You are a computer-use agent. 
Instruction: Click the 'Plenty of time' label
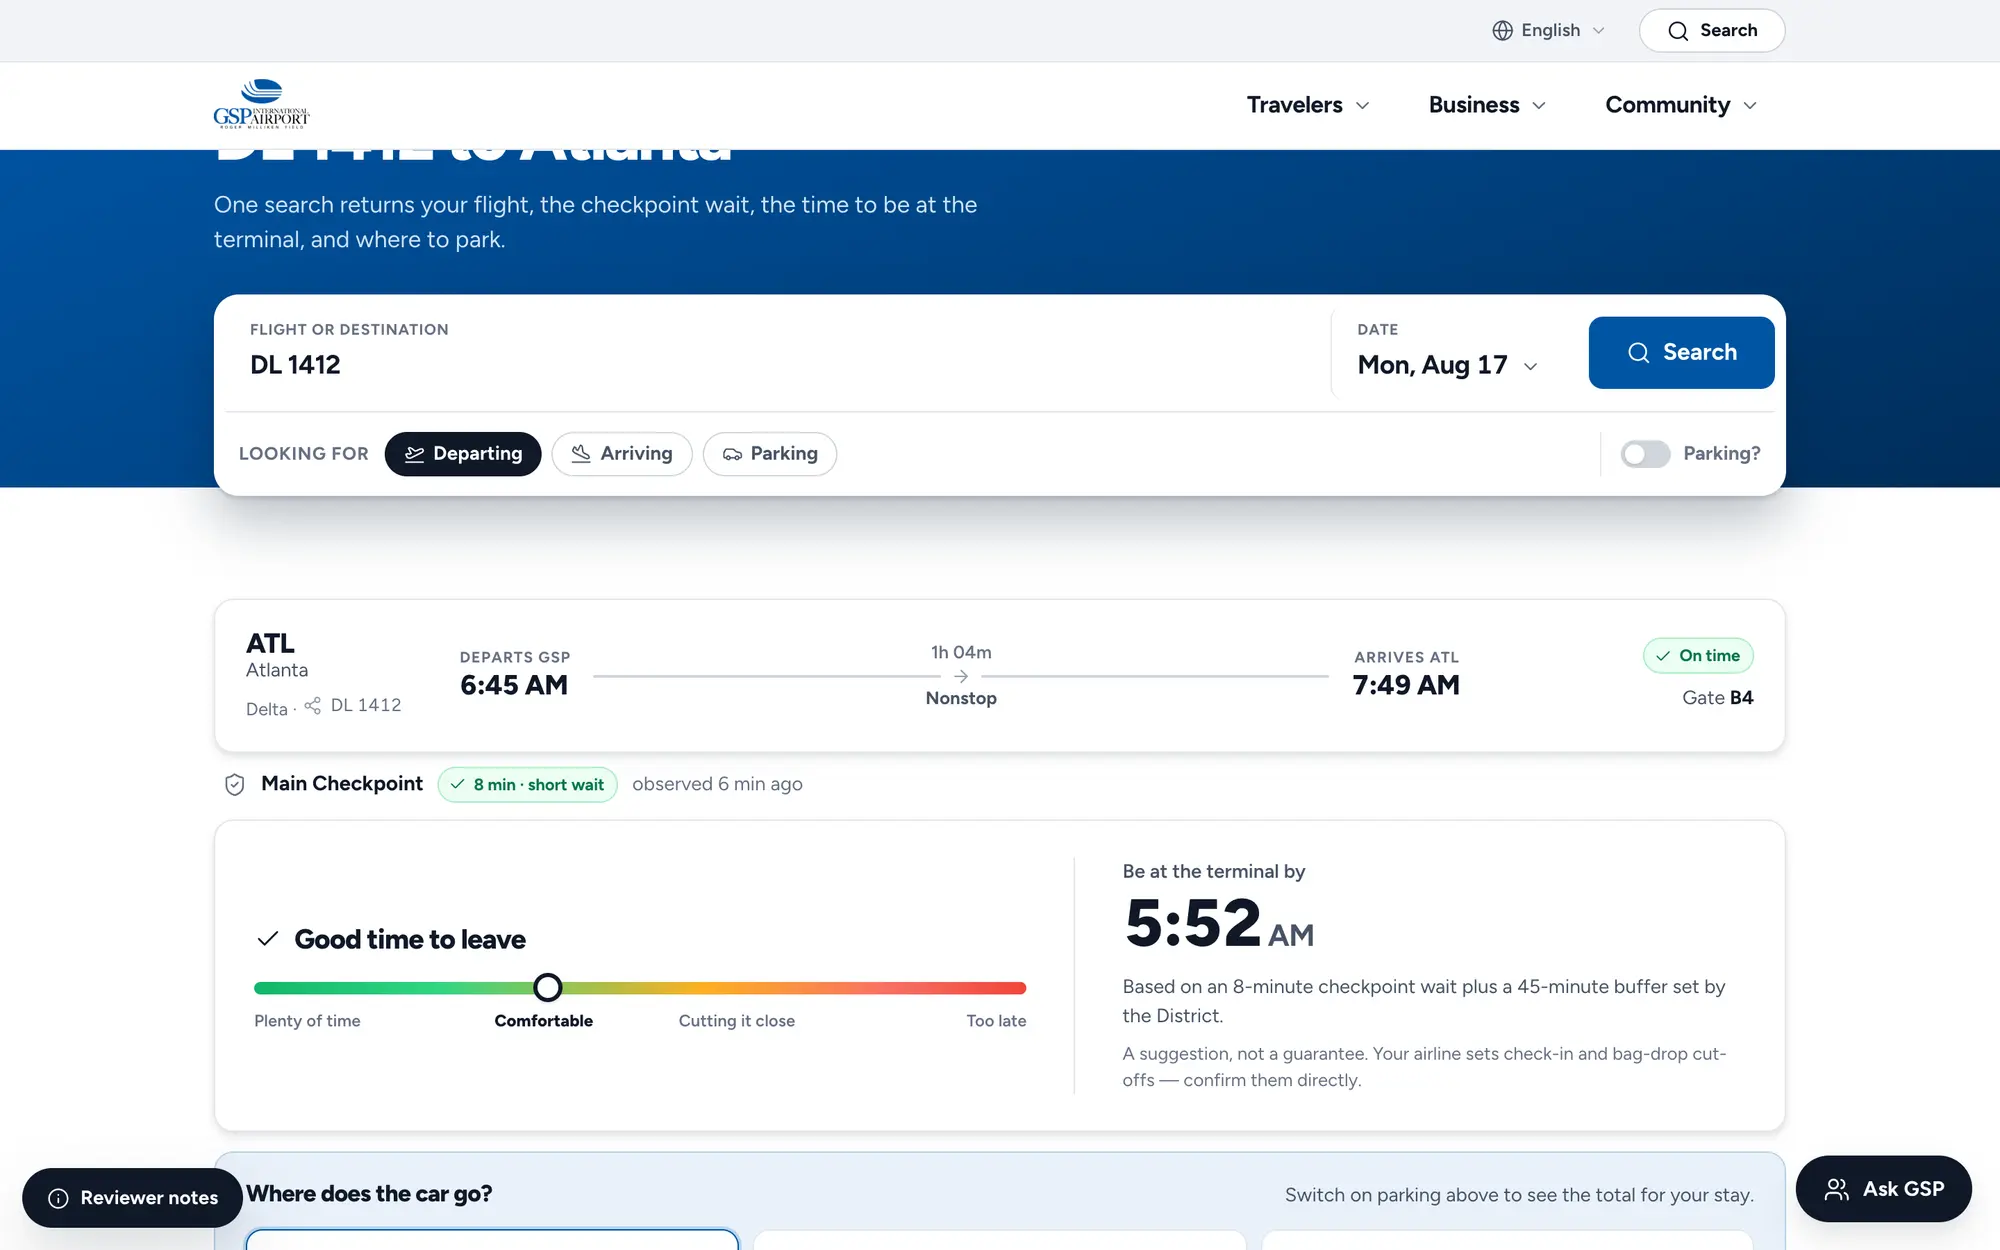(x=307, y=1021)
